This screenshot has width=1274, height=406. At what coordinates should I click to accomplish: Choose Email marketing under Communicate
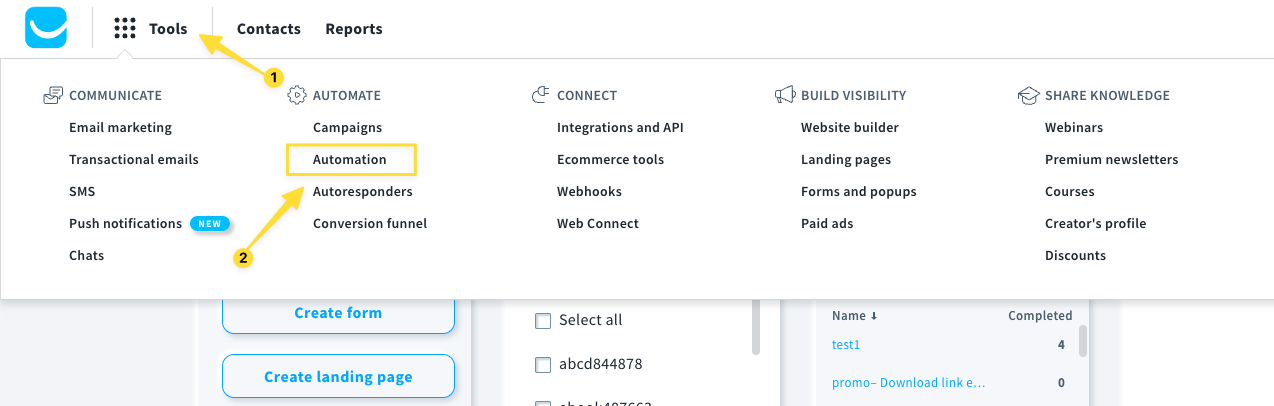tap(120, 128)
